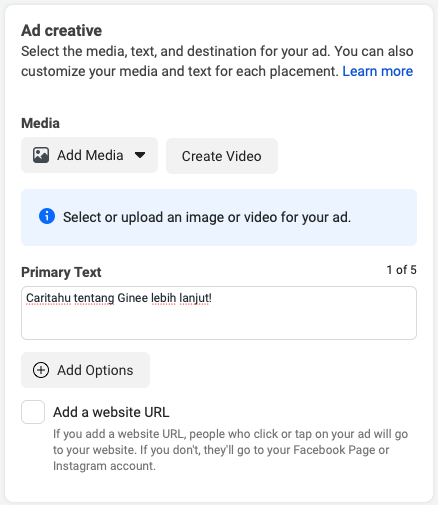438x505 pixels.
Task: Click the blue info icon in banner
Action: [x=47, y=216]
